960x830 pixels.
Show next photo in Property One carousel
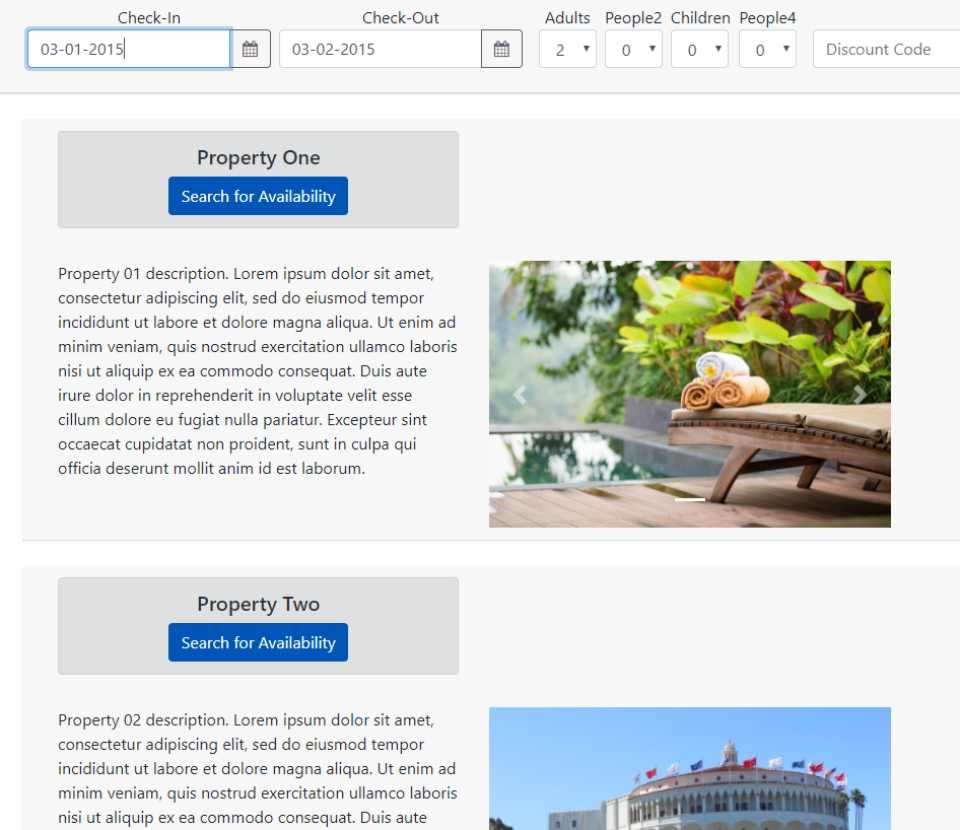(x=861, y=394)
